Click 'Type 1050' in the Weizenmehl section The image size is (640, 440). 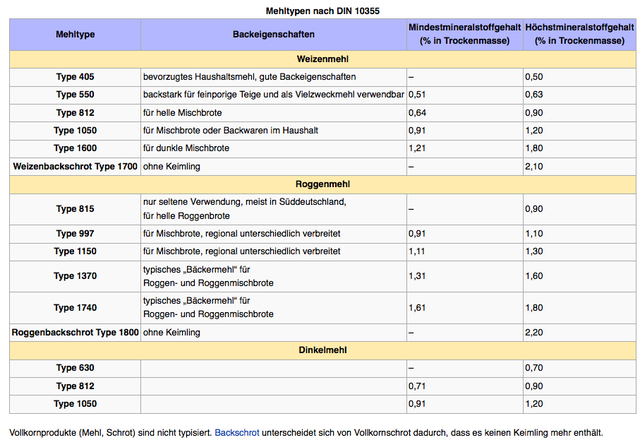[75, 131]
